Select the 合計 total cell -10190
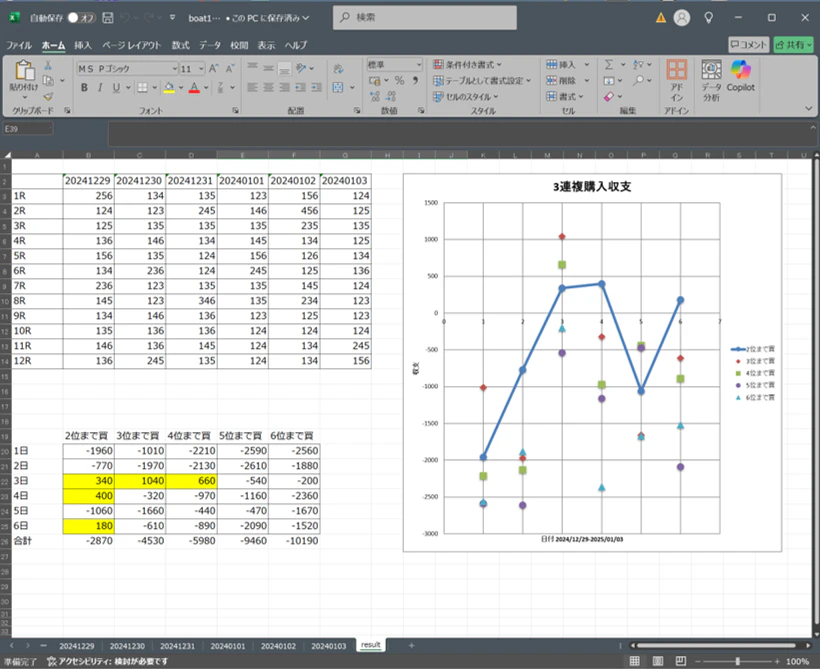Viewport: 820px width, 669px height. coord(294,541)
